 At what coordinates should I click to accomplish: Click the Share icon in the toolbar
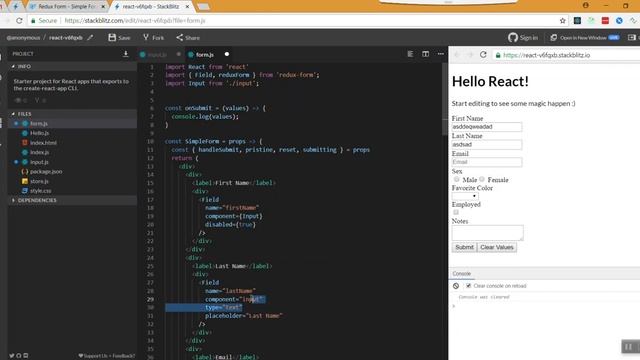pos(180,38)
